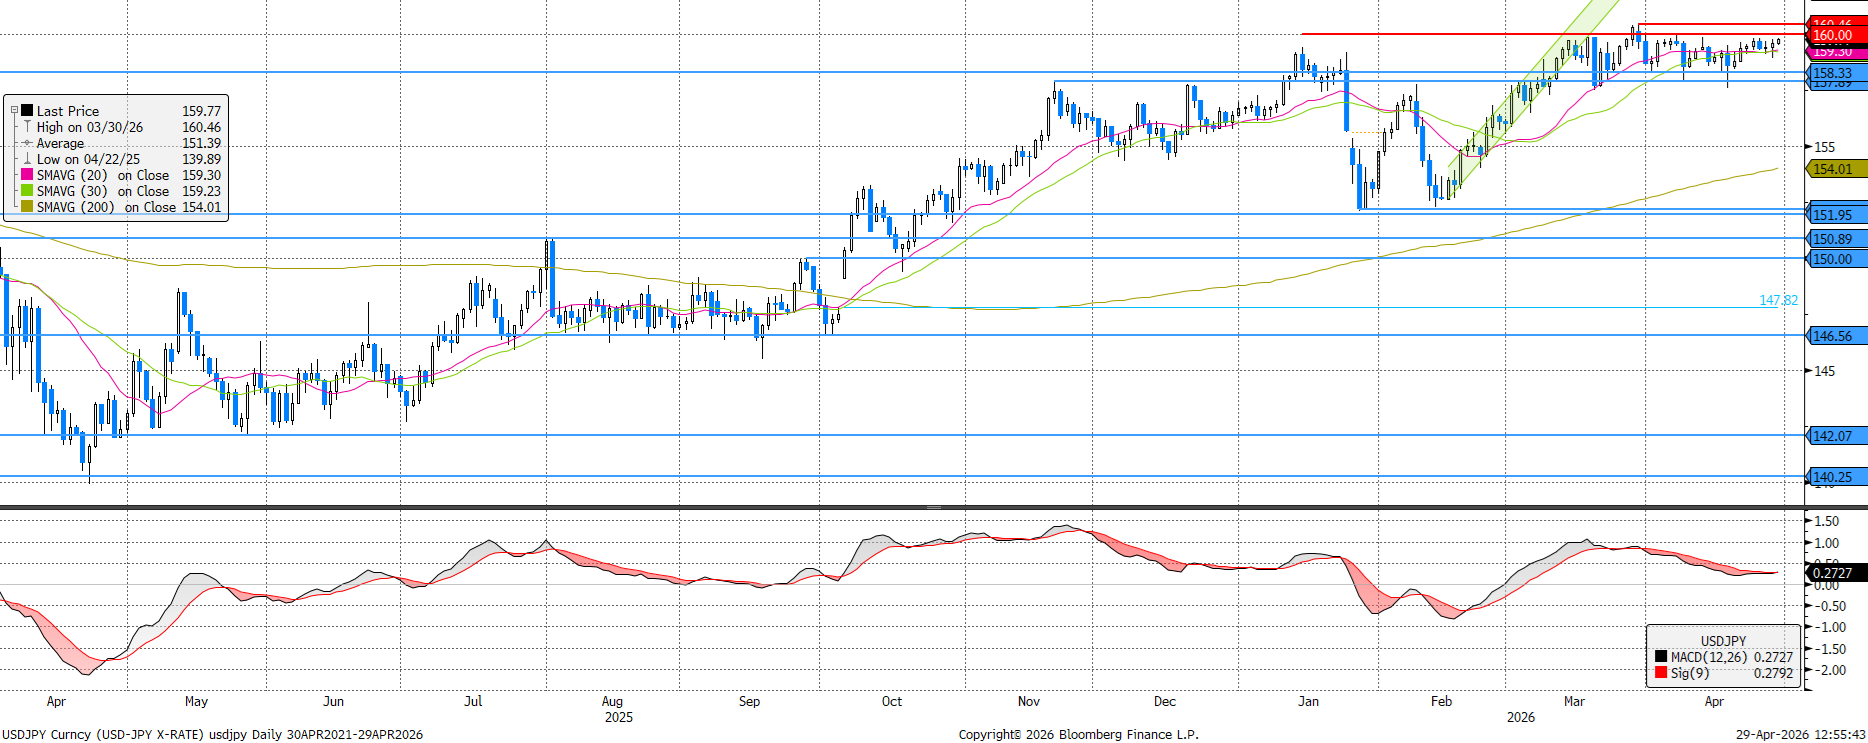
Task: Click the green SMAVG (30) swatch
Action: 27,191
